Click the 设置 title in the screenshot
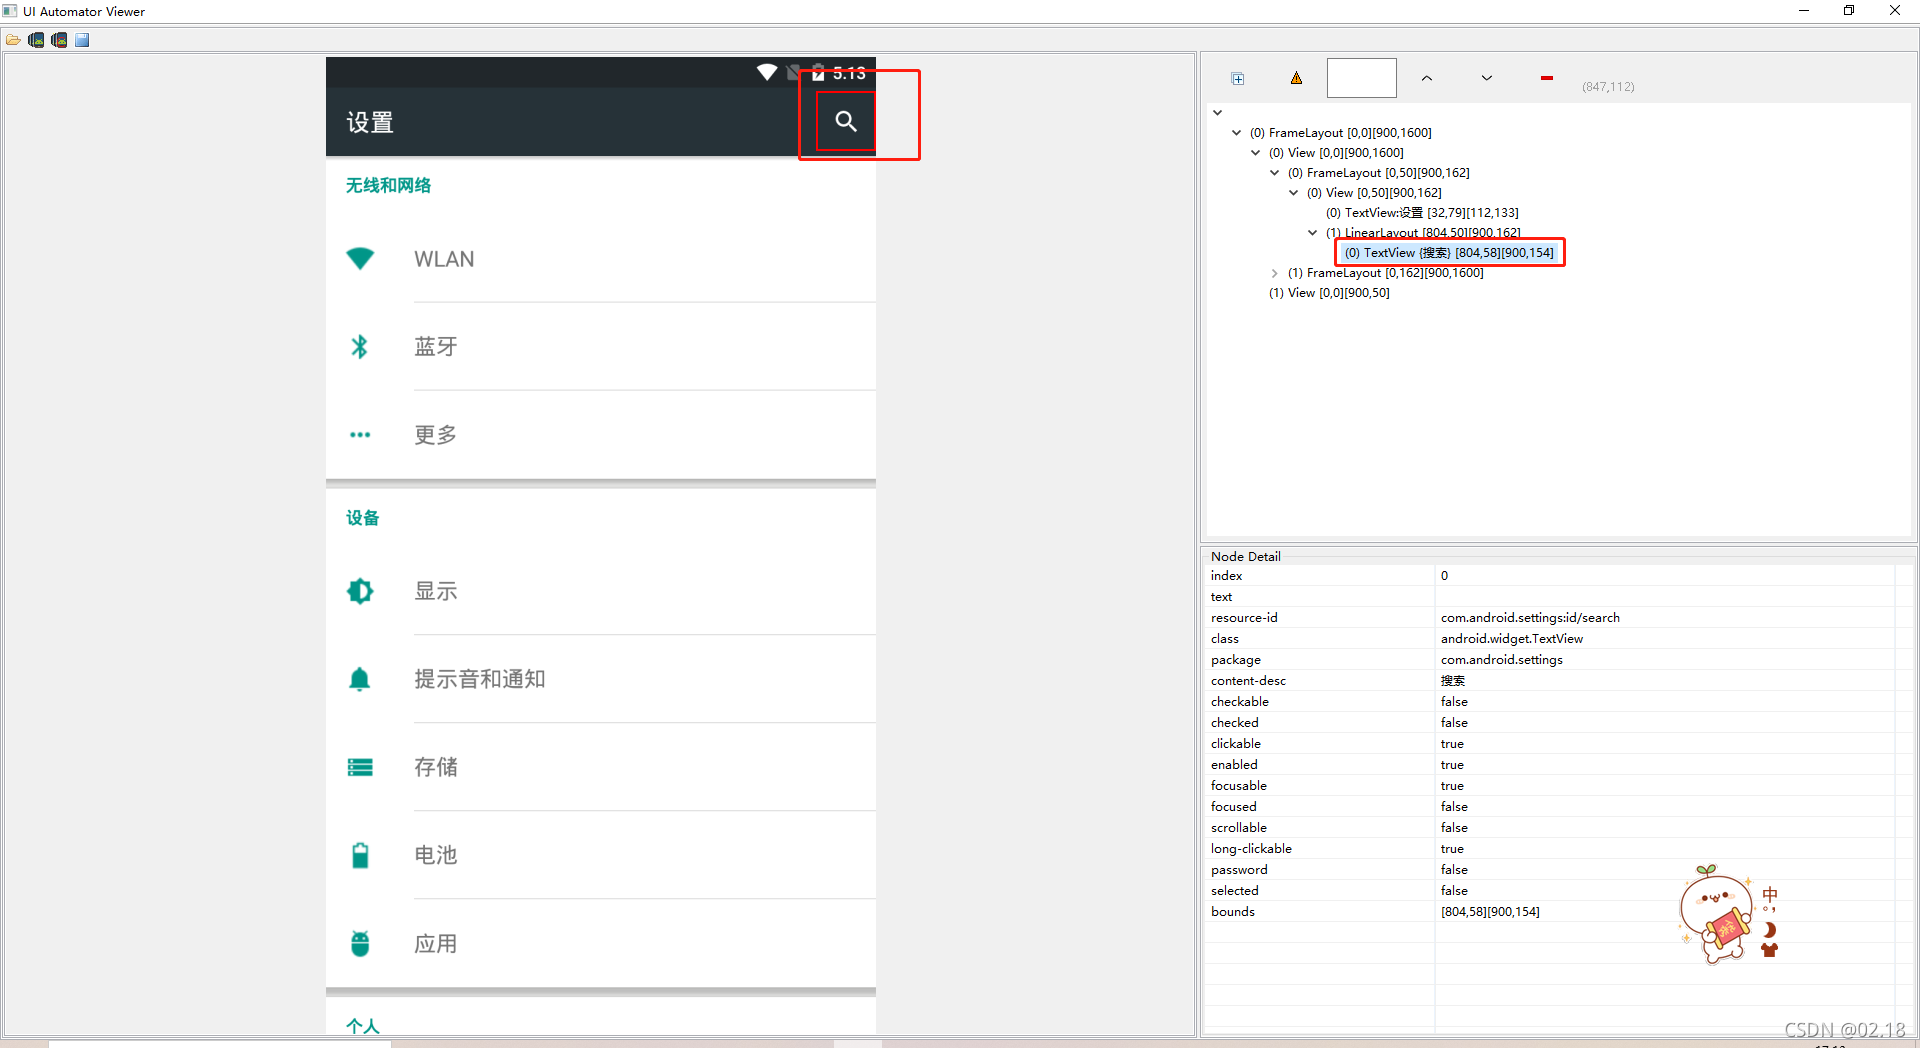The width and height of the screenshot is (1920, 1048). (x=370, y=122)
